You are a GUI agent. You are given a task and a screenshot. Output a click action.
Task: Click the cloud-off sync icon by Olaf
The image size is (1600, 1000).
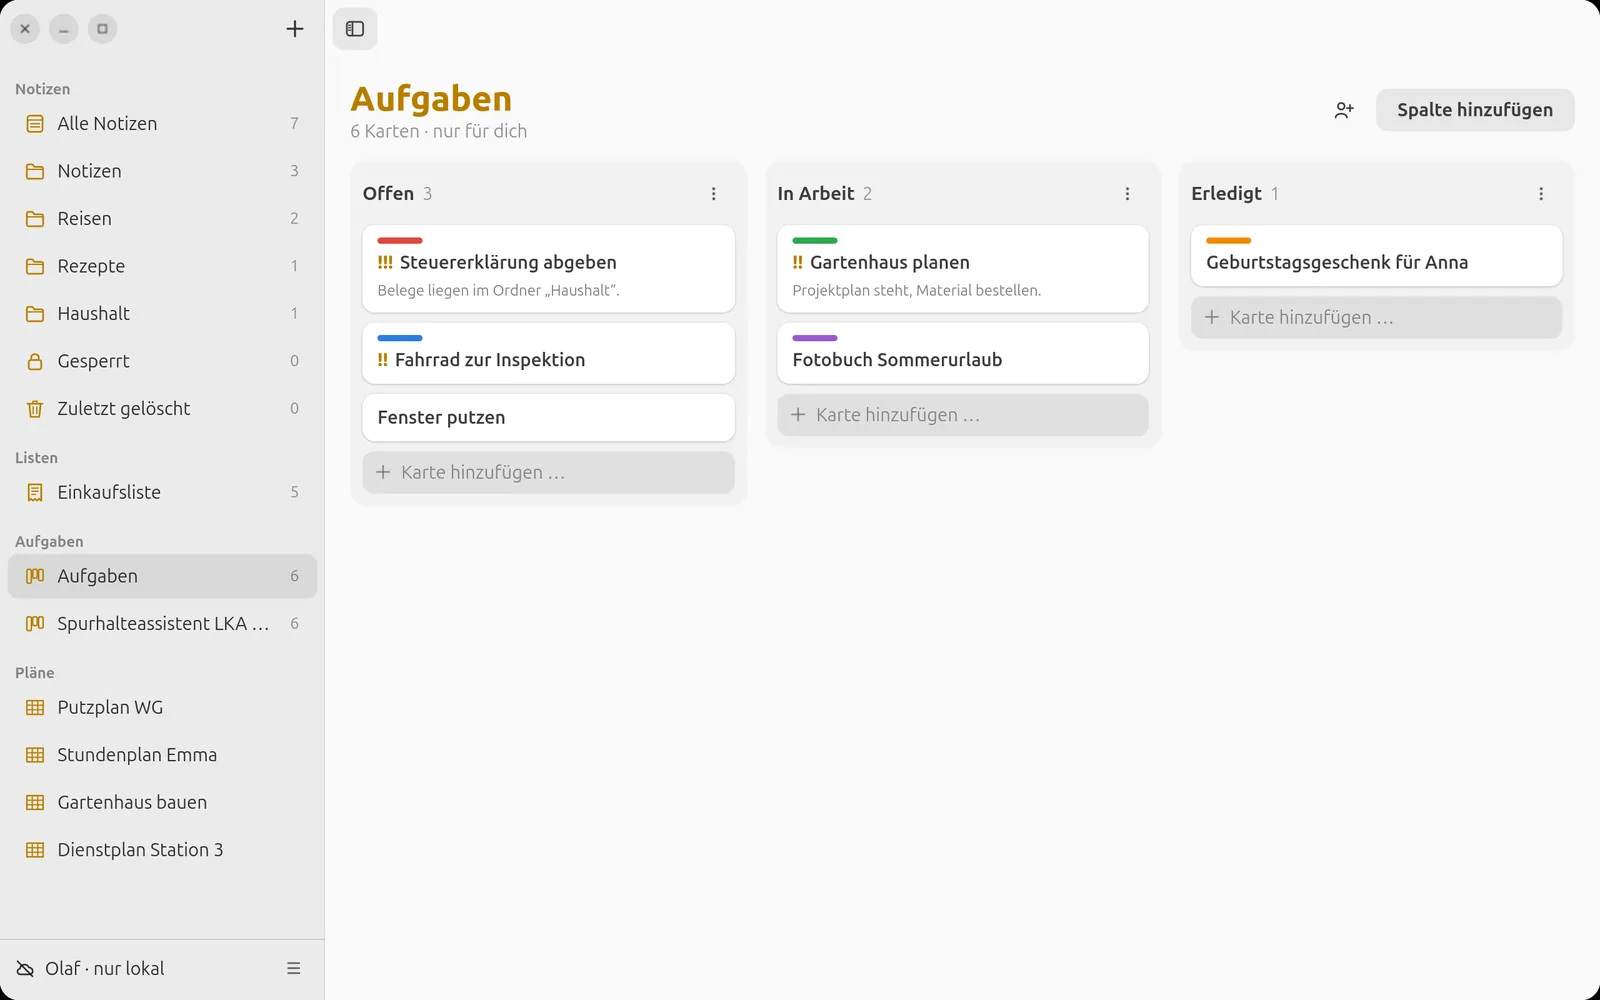click(x=25, y=968)
